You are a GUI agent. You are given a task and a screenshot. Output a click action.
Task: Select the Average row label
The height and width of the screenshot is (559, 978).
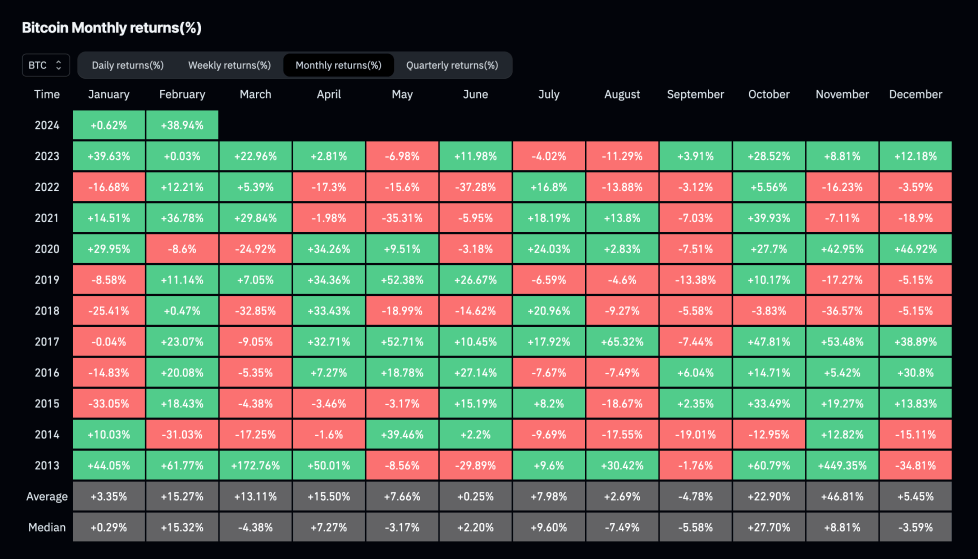pyautogui.click(x=47, y=497)
